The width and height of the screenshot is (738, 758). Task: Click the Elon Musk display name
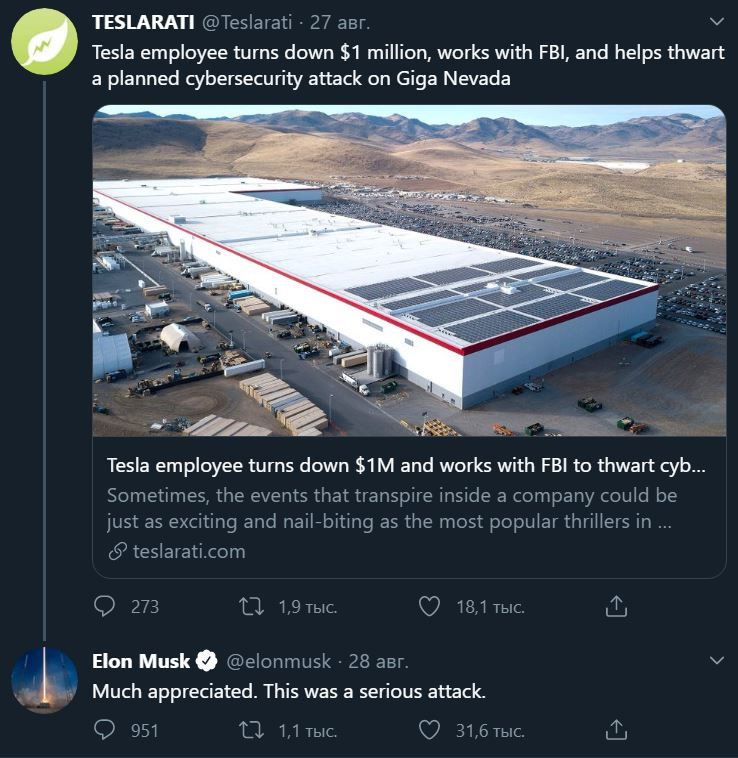click(x=141, y=661)
